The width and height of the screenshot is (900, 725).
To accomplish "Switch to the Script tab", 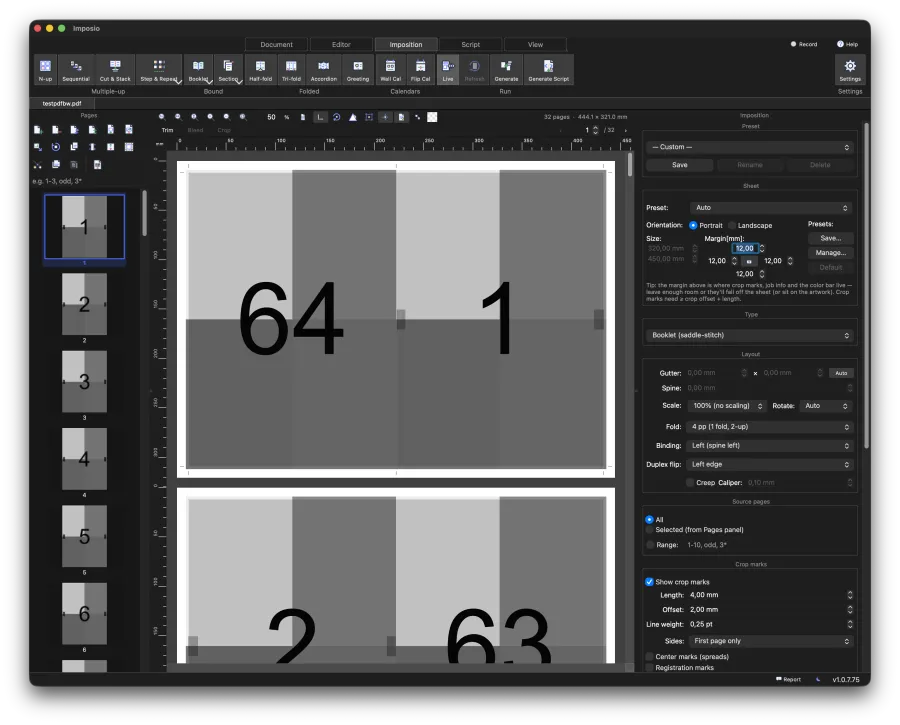I will point(471,44).
